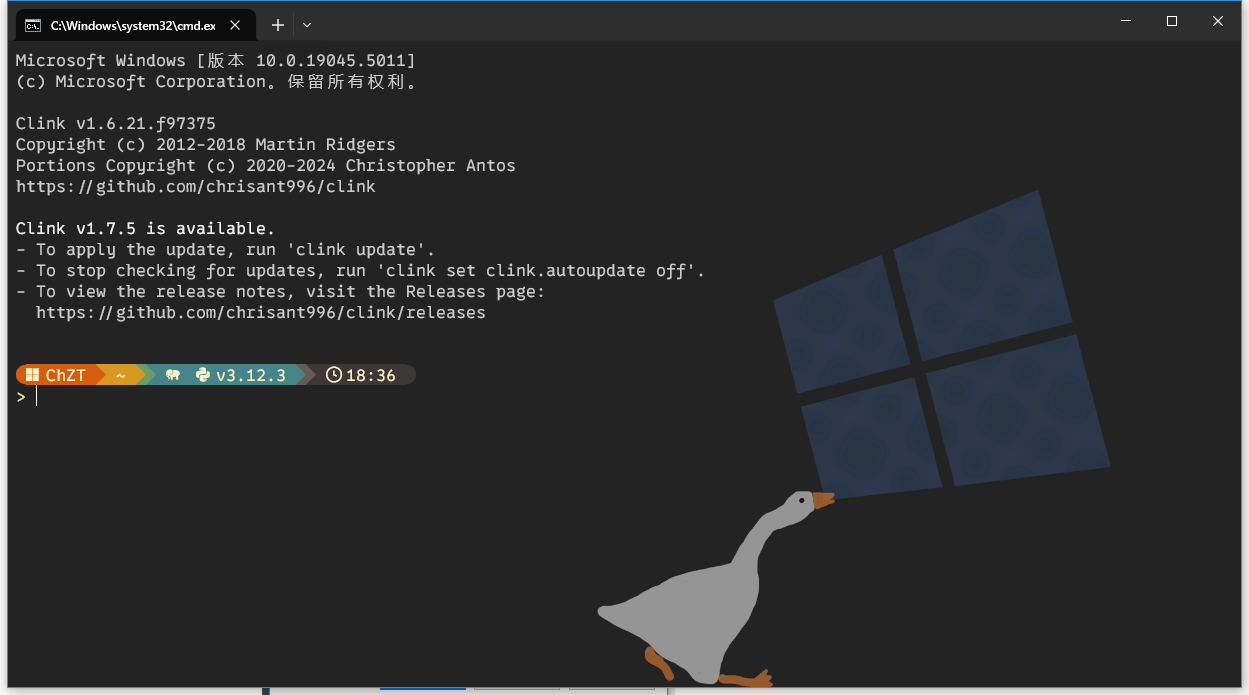Maximize the terminal window
The height and width of the screenshot is (695, 1249).
(1172, 21)
